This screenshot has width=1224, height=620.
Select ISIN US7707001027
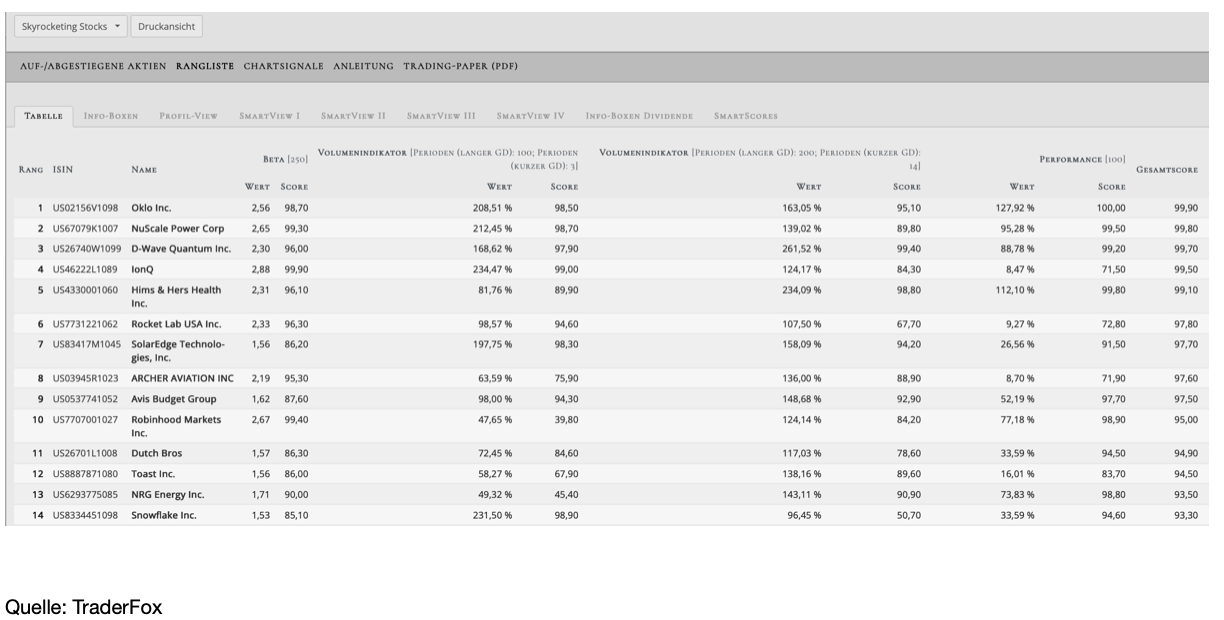85,419
